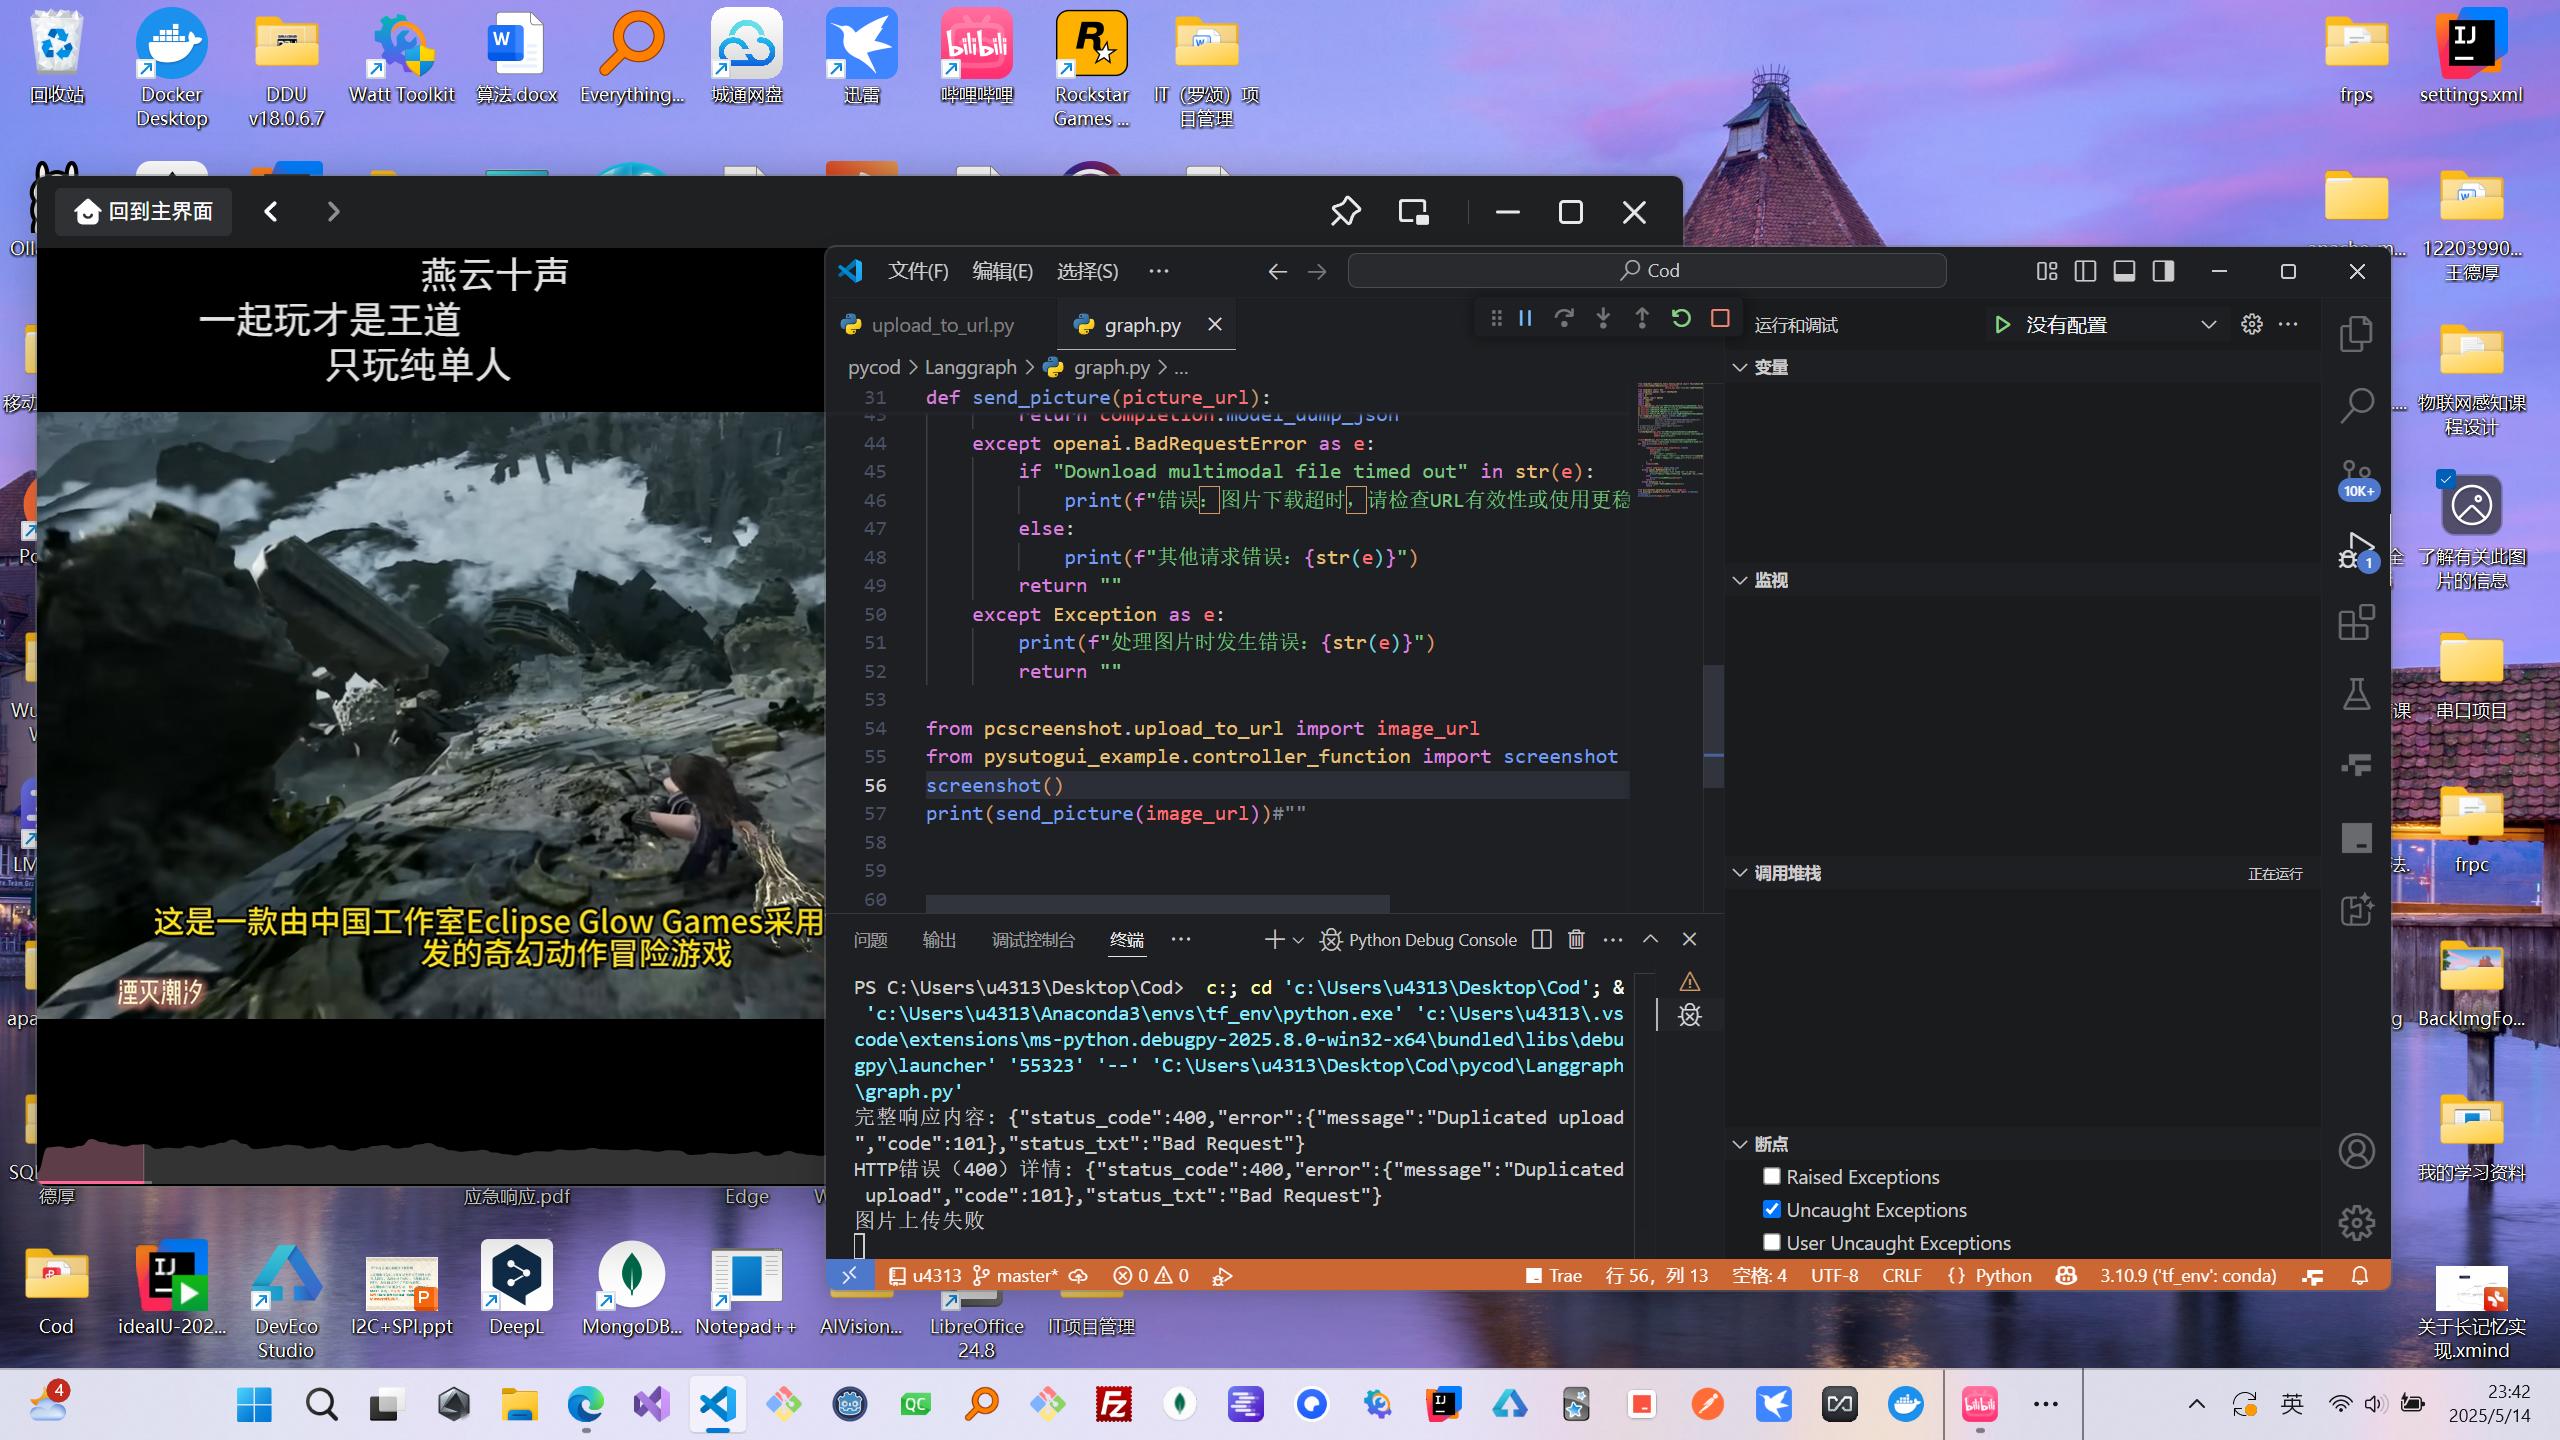
Task: Click the UTF-8 encoding in the status bar
Action: pyautogui.click(x=1834, y=1275)
